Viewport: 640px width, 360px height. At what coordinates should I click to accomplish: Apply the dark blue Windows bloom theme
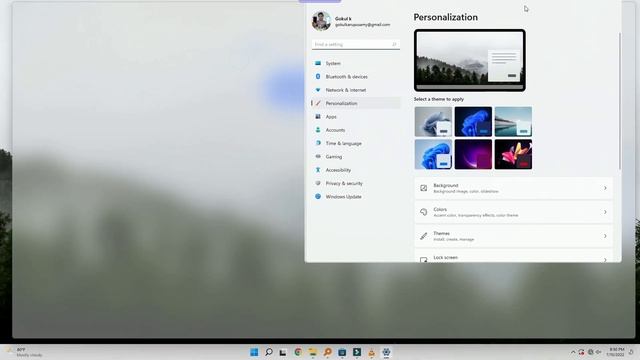(473, 122)
